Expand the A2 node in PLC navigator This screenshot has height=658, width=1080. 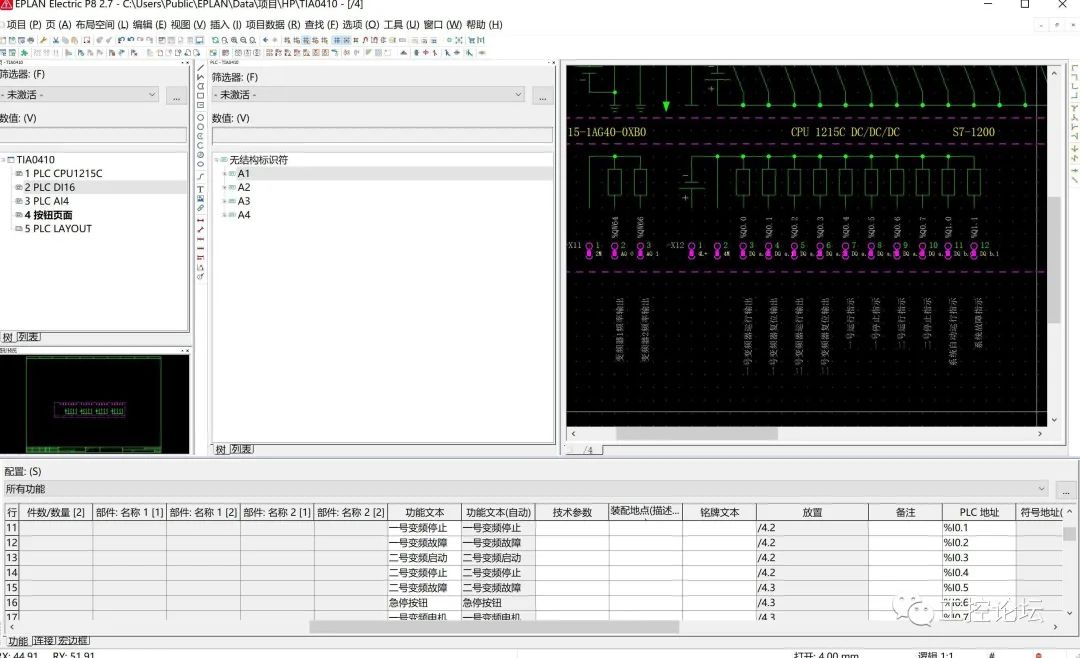pyautogui.click(x=225, y=187)
